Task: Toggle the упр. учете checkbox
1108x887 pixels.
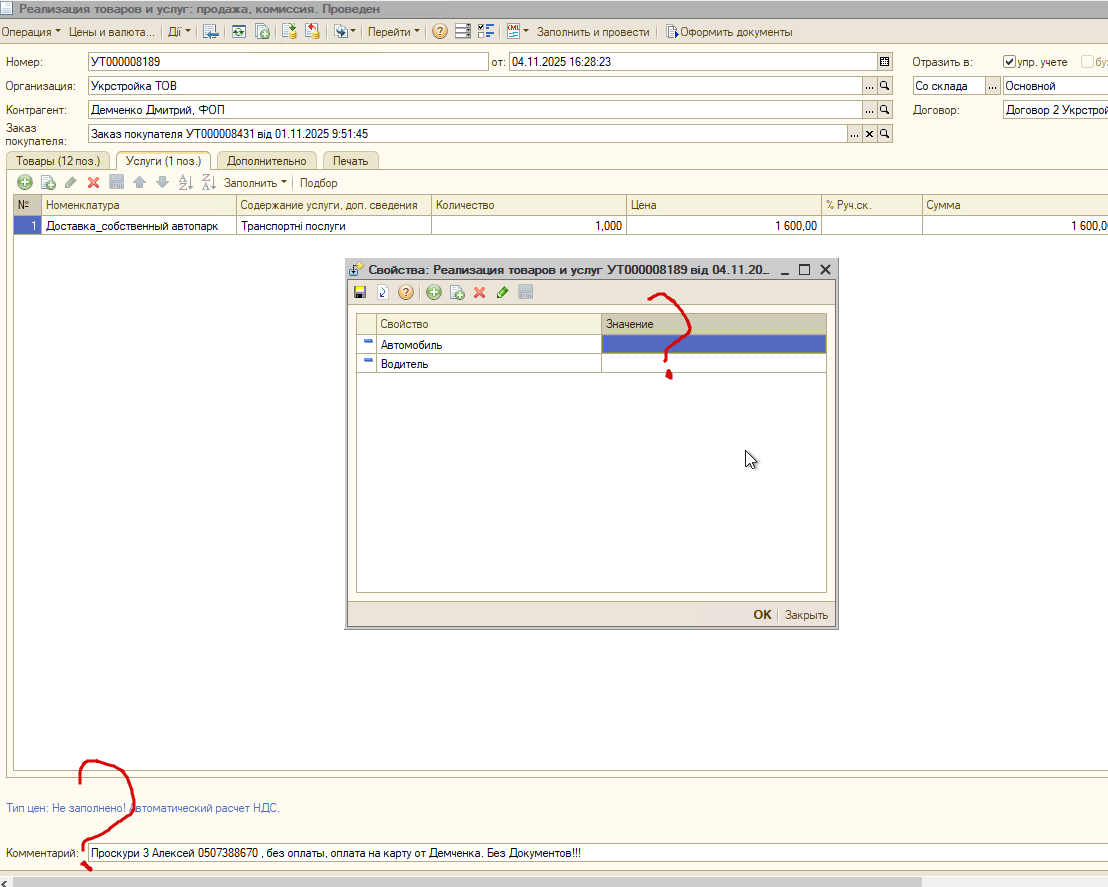Action: pos(1009,61)
